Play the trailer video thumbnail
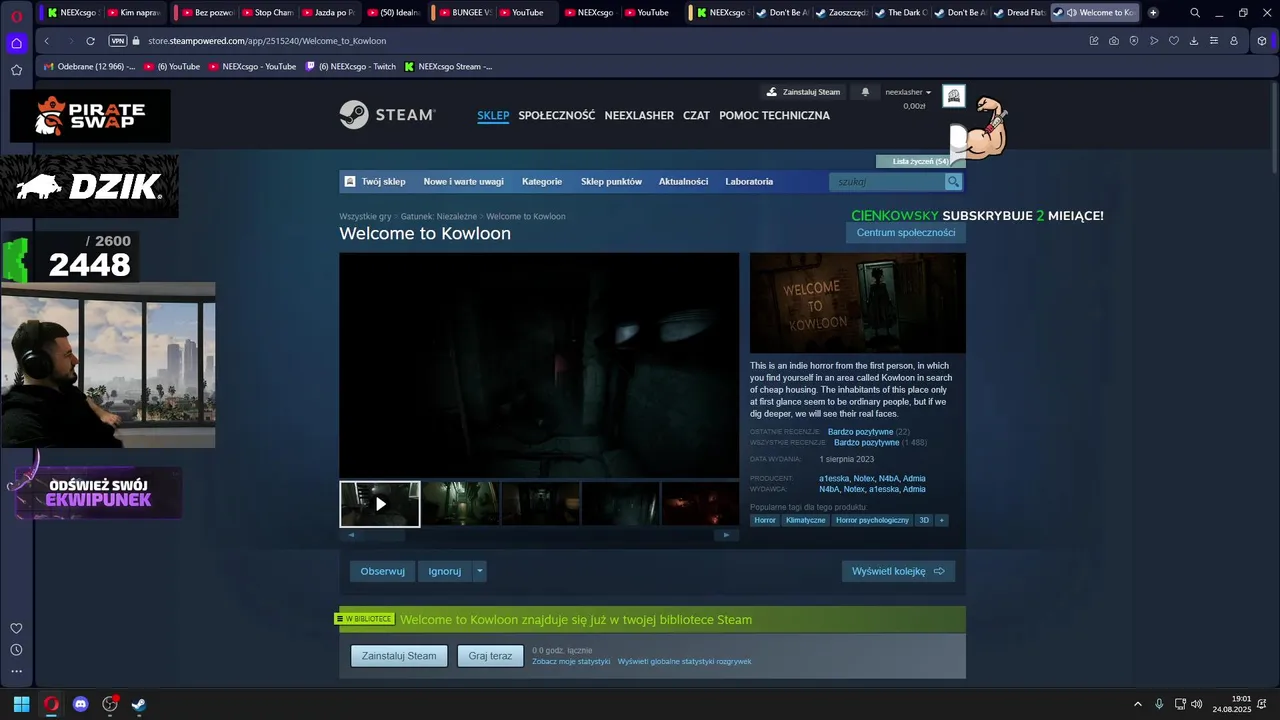This screenshot has width=1280, height=720. (x=380, y=504)
